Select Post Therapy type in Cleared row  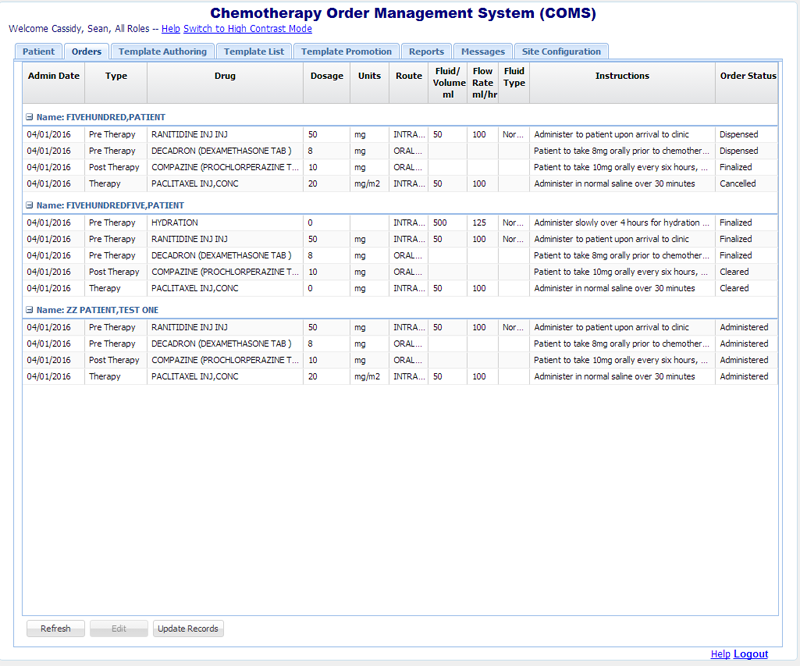pyautogui.click(x=116, y=272)
